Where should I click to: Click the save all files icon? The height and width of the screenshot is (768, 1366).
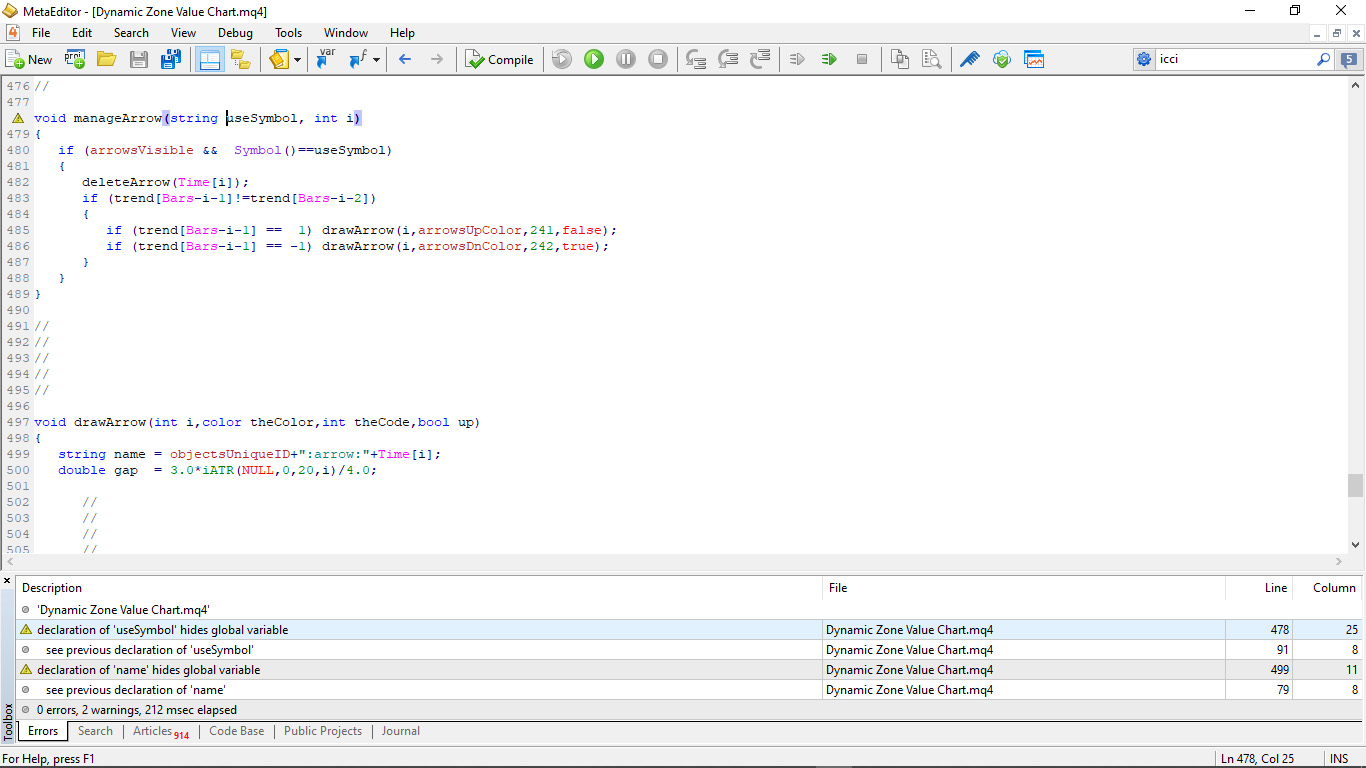tap(171, 60)
